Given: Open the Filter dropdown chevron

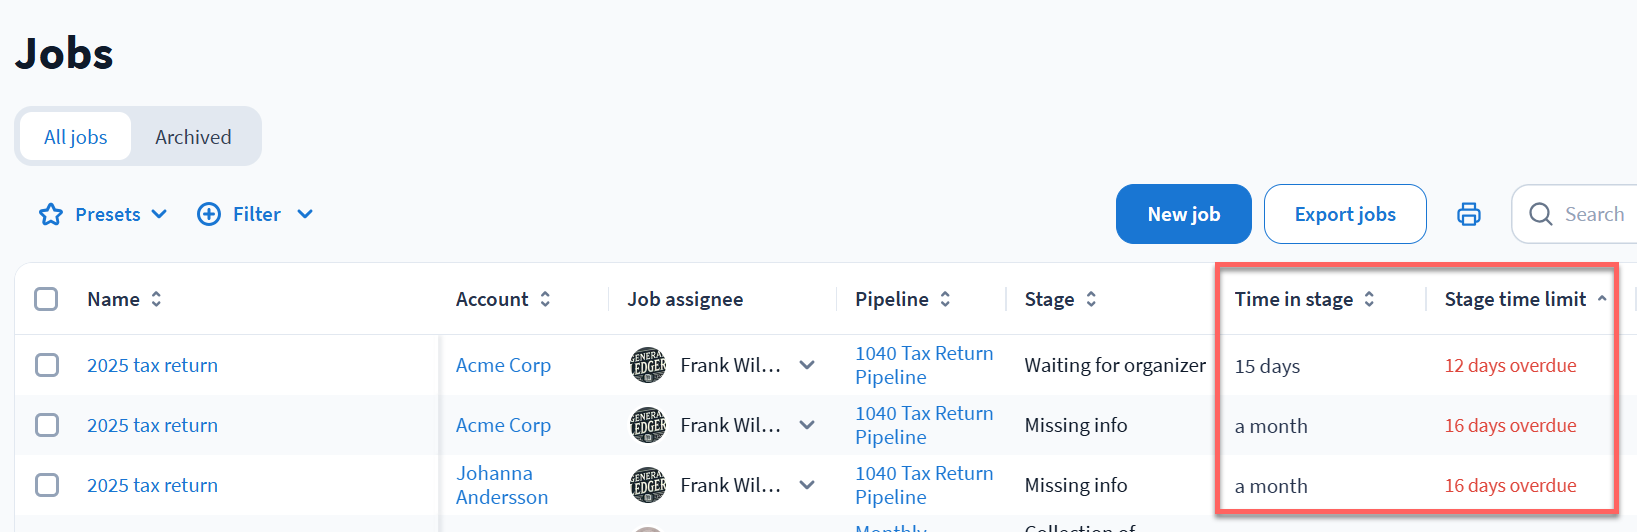Looking at the screenshot, I should pyautogui.click(x=305, y=214).
